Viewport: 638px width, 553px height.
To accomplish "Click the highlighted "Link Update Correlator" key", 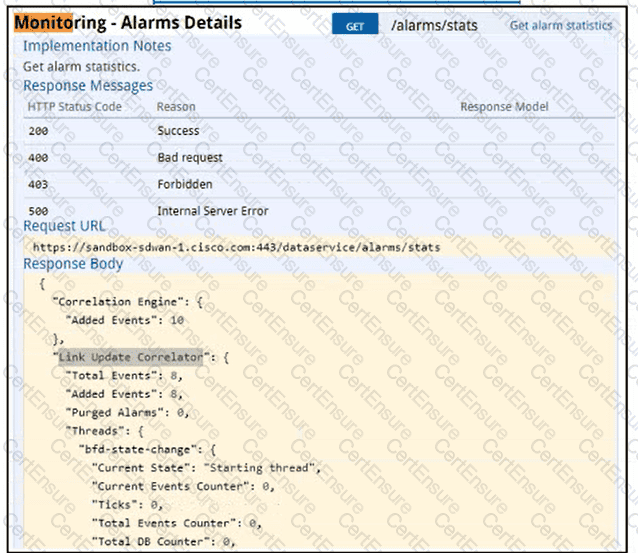I will click(129, 356).
